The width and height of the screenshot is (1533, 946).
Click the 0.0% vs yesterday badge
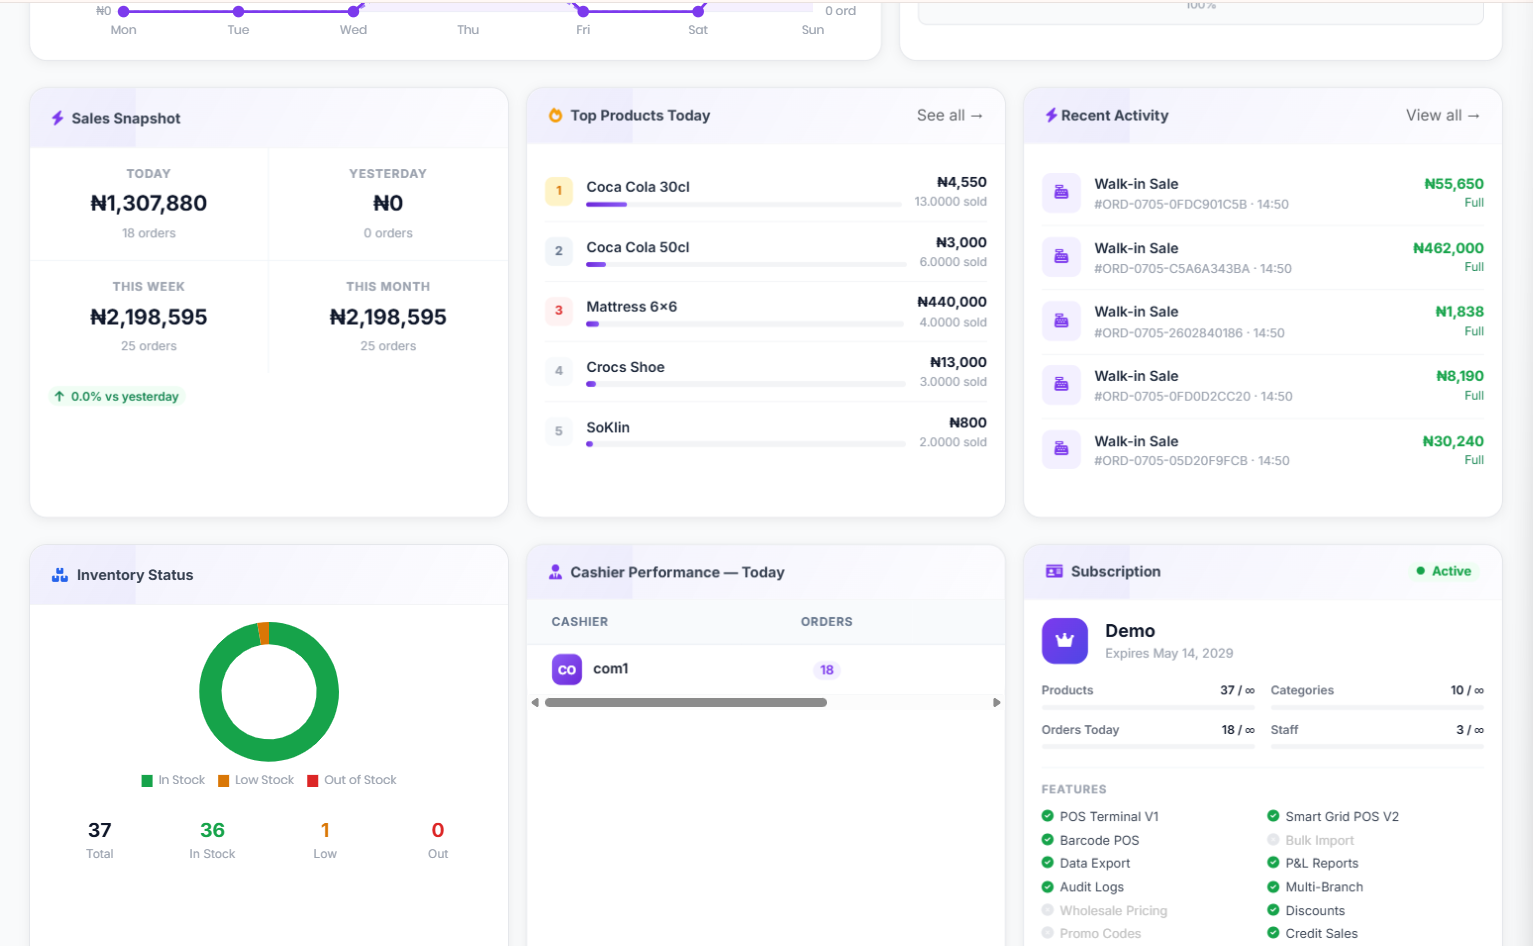point(117,396)
